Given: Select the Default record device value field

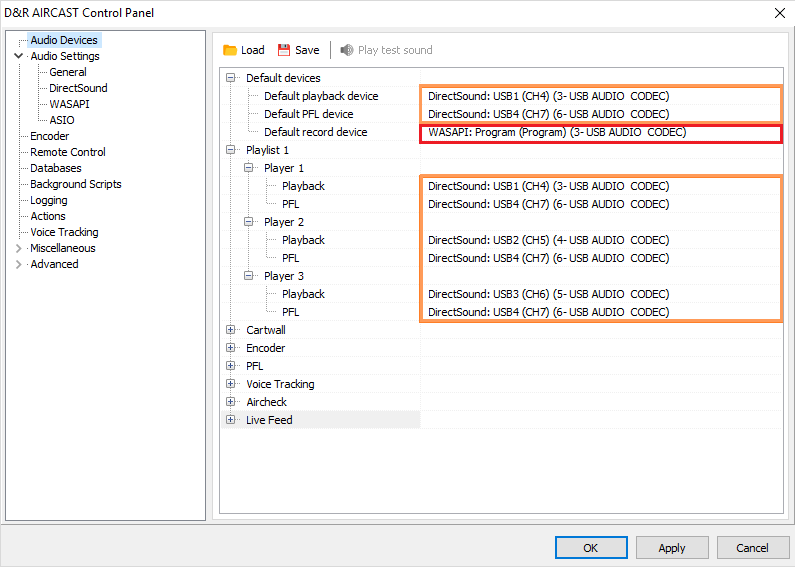Looking at the screenshot, I should point(600,133).
